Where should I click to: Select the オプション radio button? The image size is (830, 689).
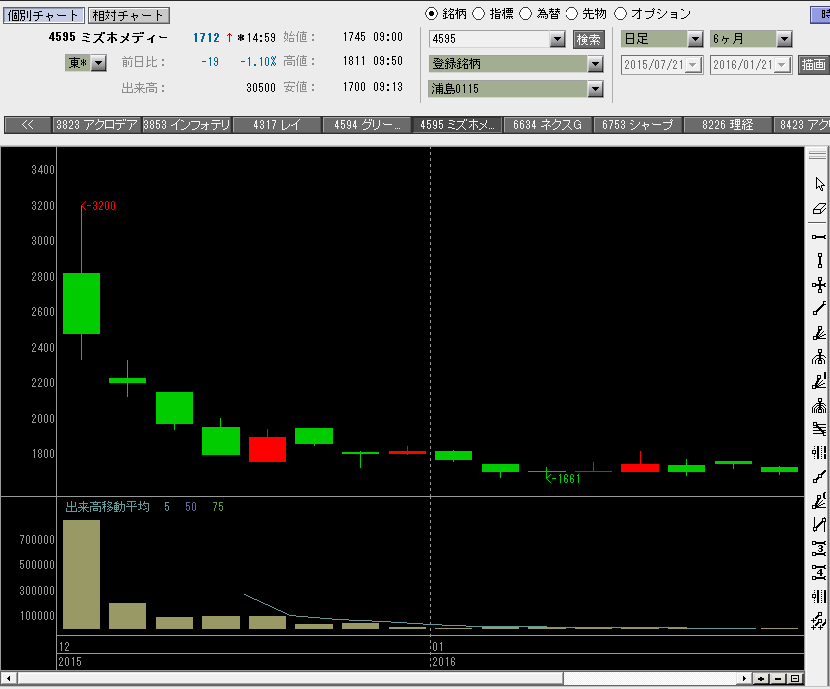pyautogui.click(x=620, y=14)
